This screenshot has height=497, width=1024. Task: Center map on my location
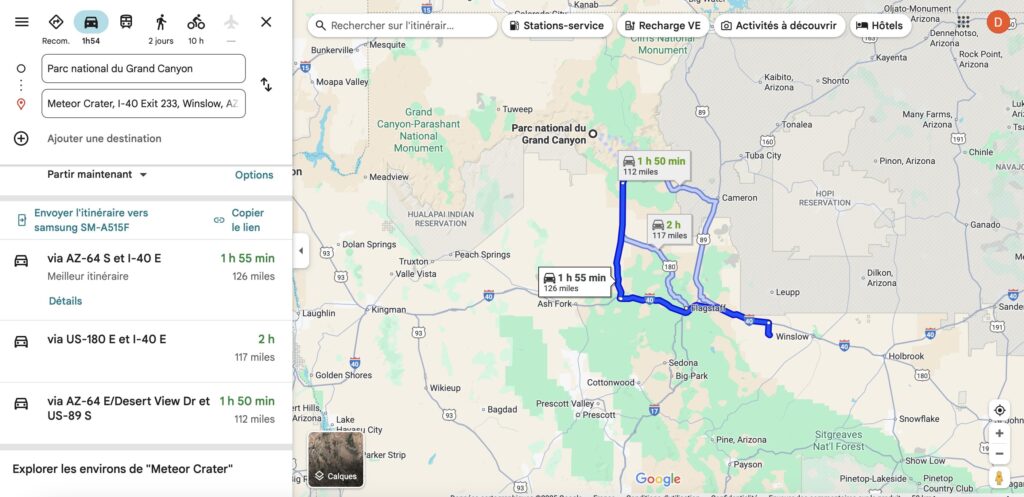point(999,410)
